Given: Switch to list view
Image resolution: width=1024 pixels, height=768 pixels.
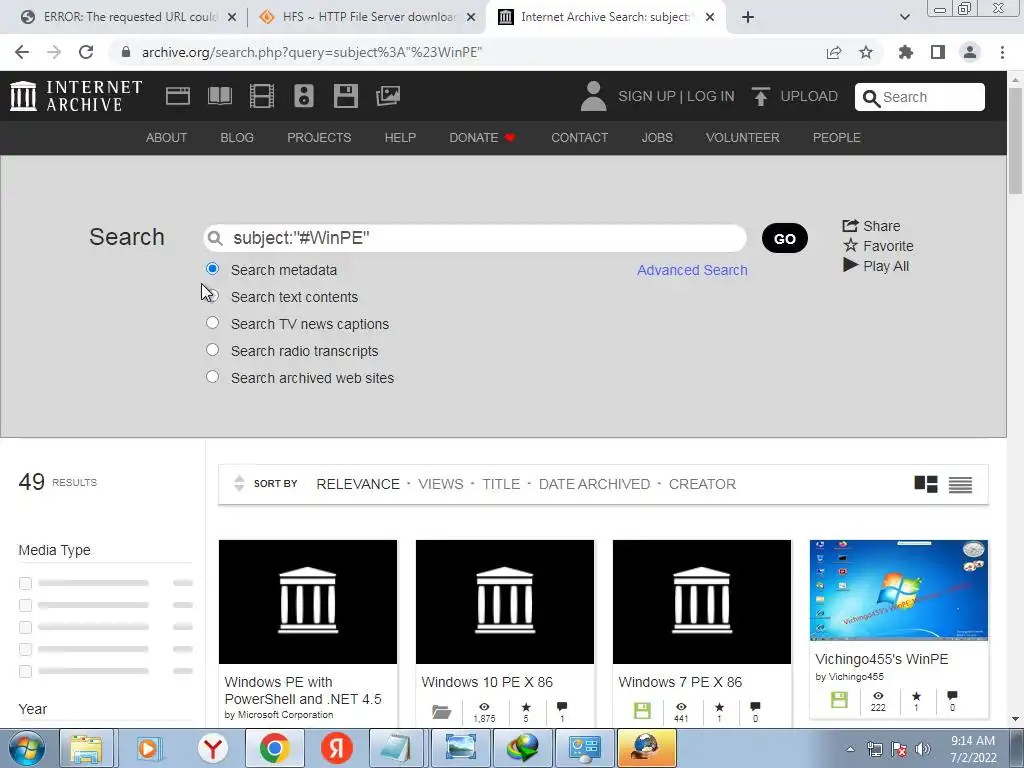Looking at the screenshot, I should tap(960, 485).
